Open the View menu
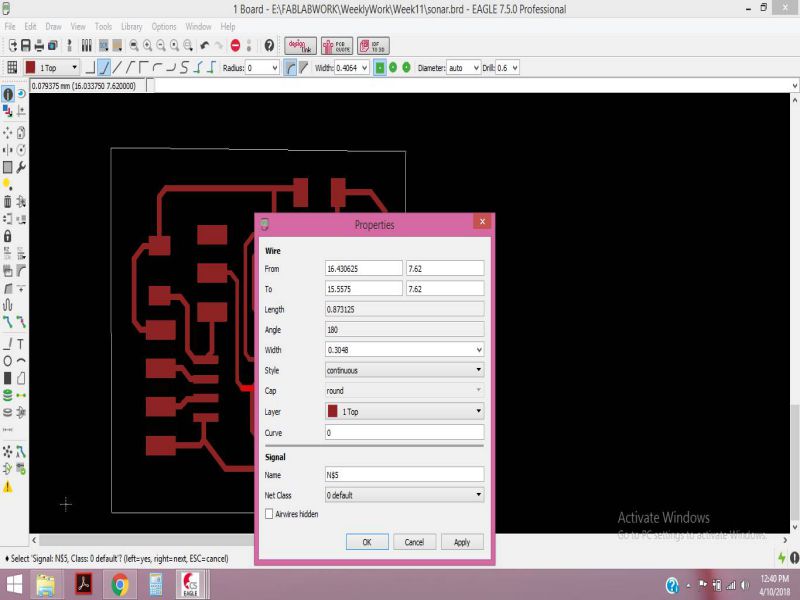Image resolution: width=800 pixels, height=600 pixels. coord(78,27)
